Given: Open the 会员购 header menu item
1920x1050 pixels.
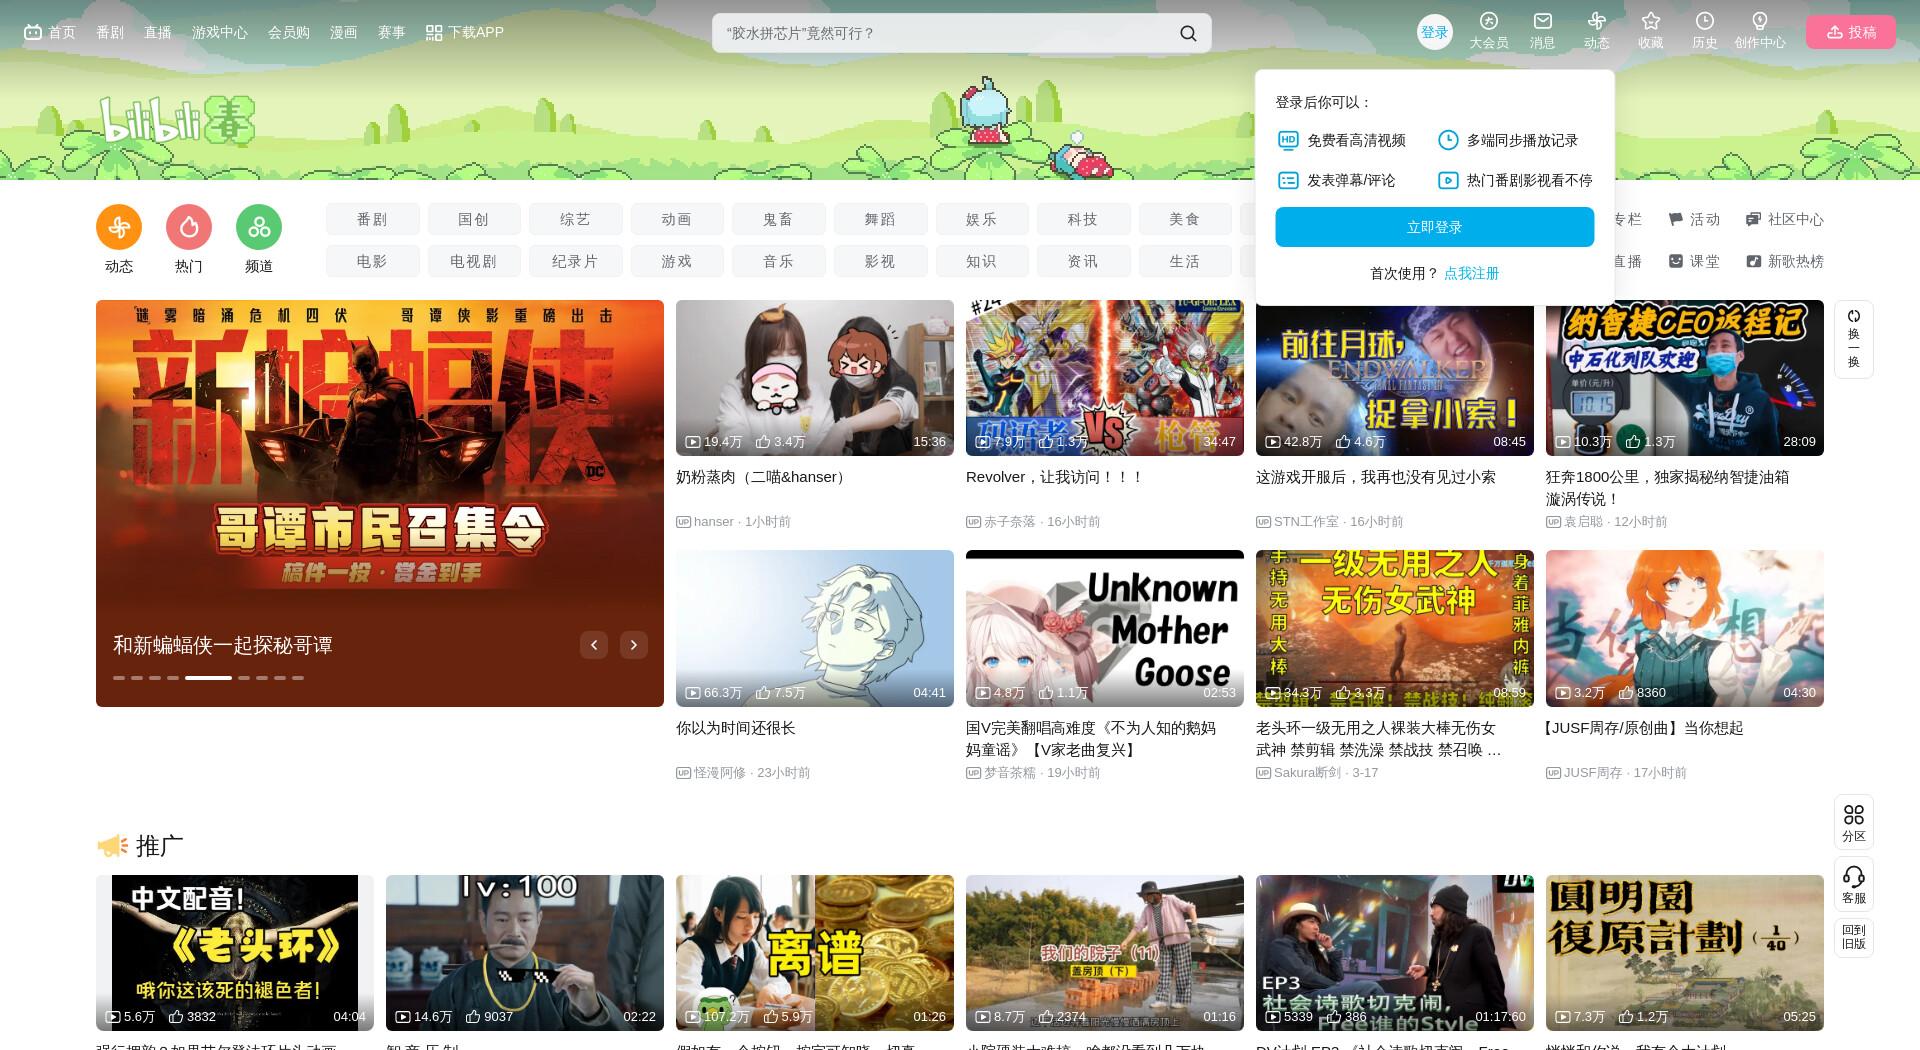Looking at the screenshot, I should point(289,32).
